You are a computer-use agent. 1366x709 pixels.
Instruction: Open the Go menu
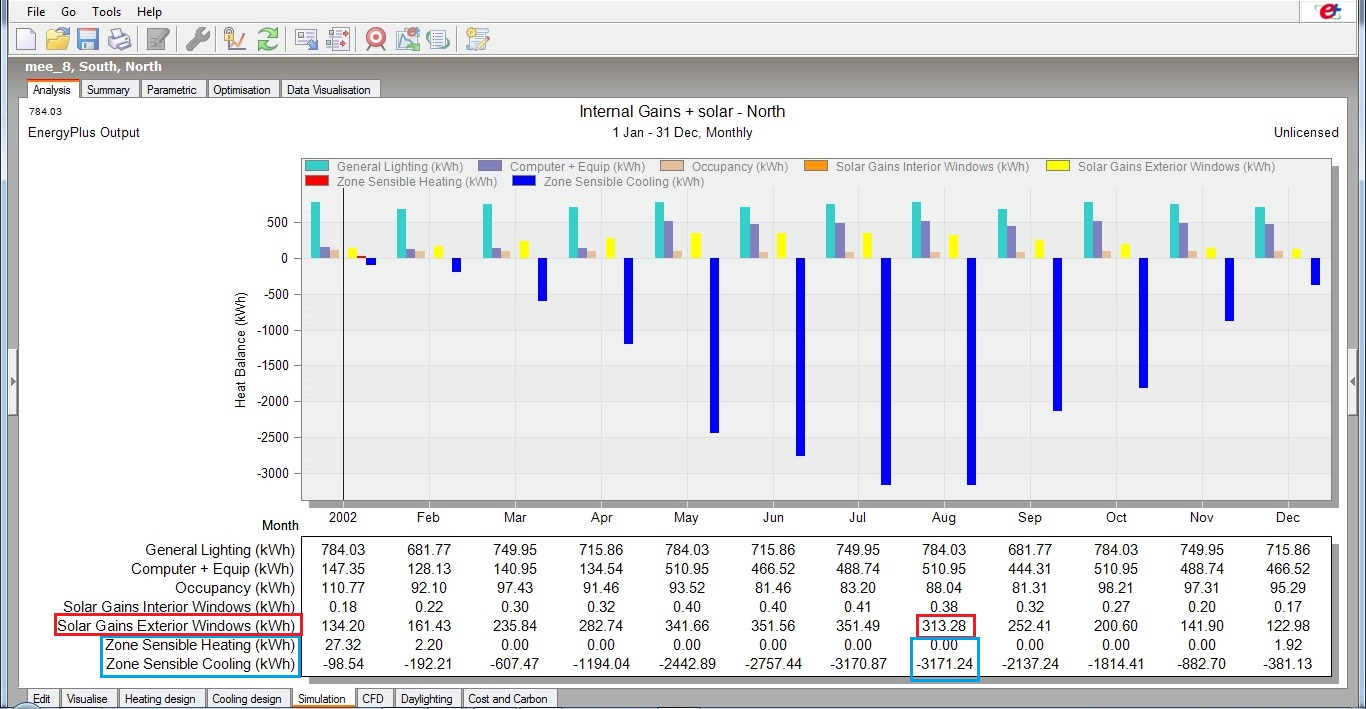pyautogui.click(x=68, y=12)
